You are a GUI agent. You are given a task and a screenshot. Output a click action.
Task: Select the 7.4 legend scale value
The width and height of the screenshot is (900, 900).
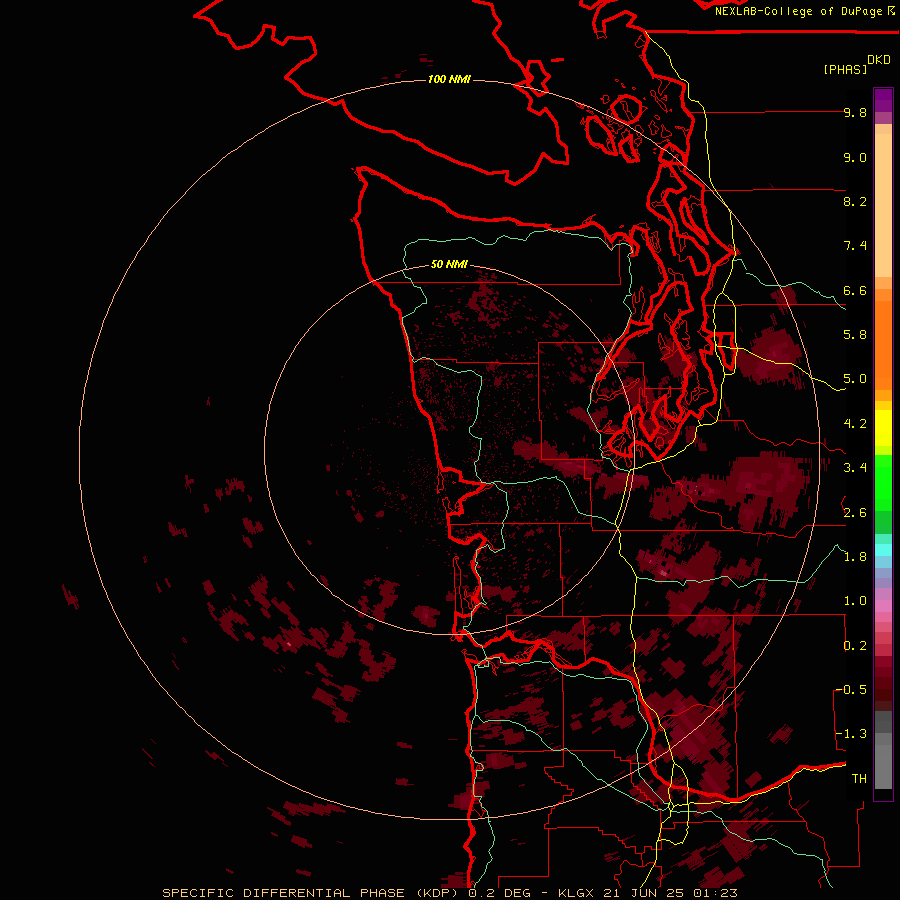[855, 246]
